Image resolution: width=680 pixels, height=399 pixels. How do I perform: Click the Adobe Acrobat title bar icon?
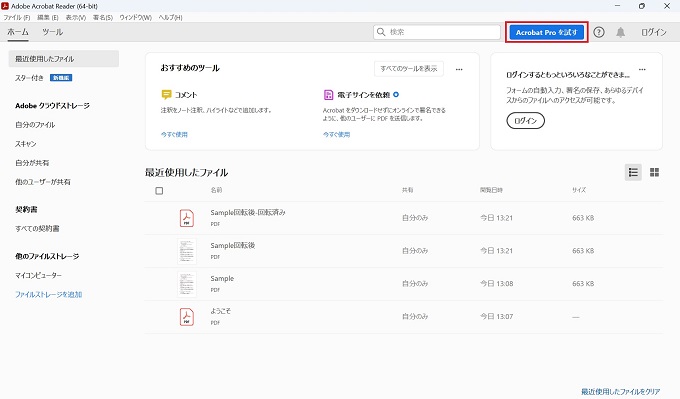point(5,6)
